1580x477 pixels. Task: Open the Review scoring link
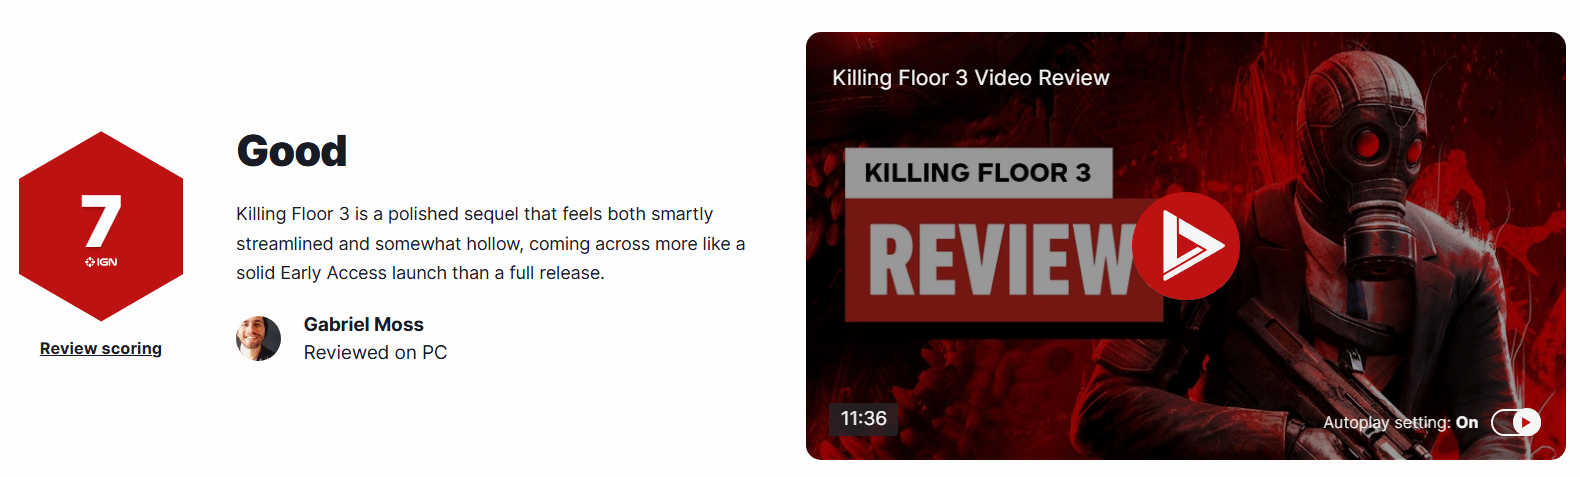point(101,348)
